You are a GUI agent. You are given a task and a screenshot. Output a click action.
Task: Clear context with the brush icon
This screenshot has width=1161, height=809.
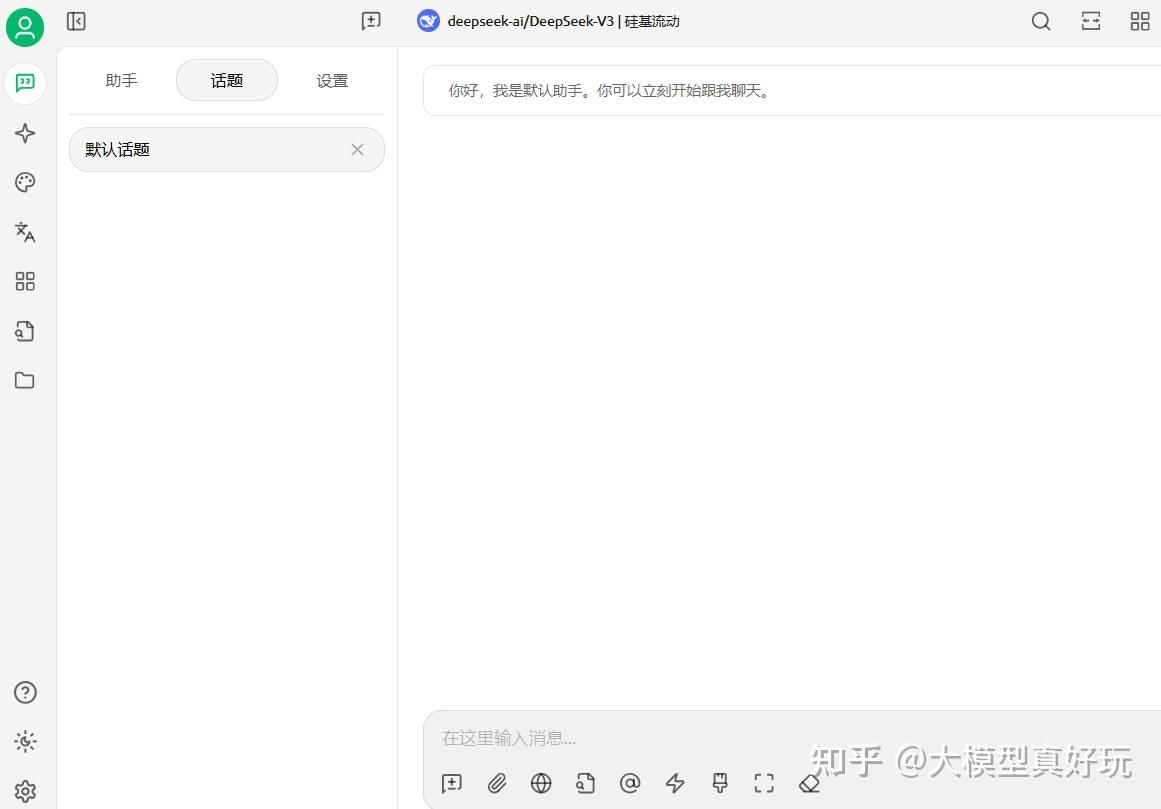(720, 783)
